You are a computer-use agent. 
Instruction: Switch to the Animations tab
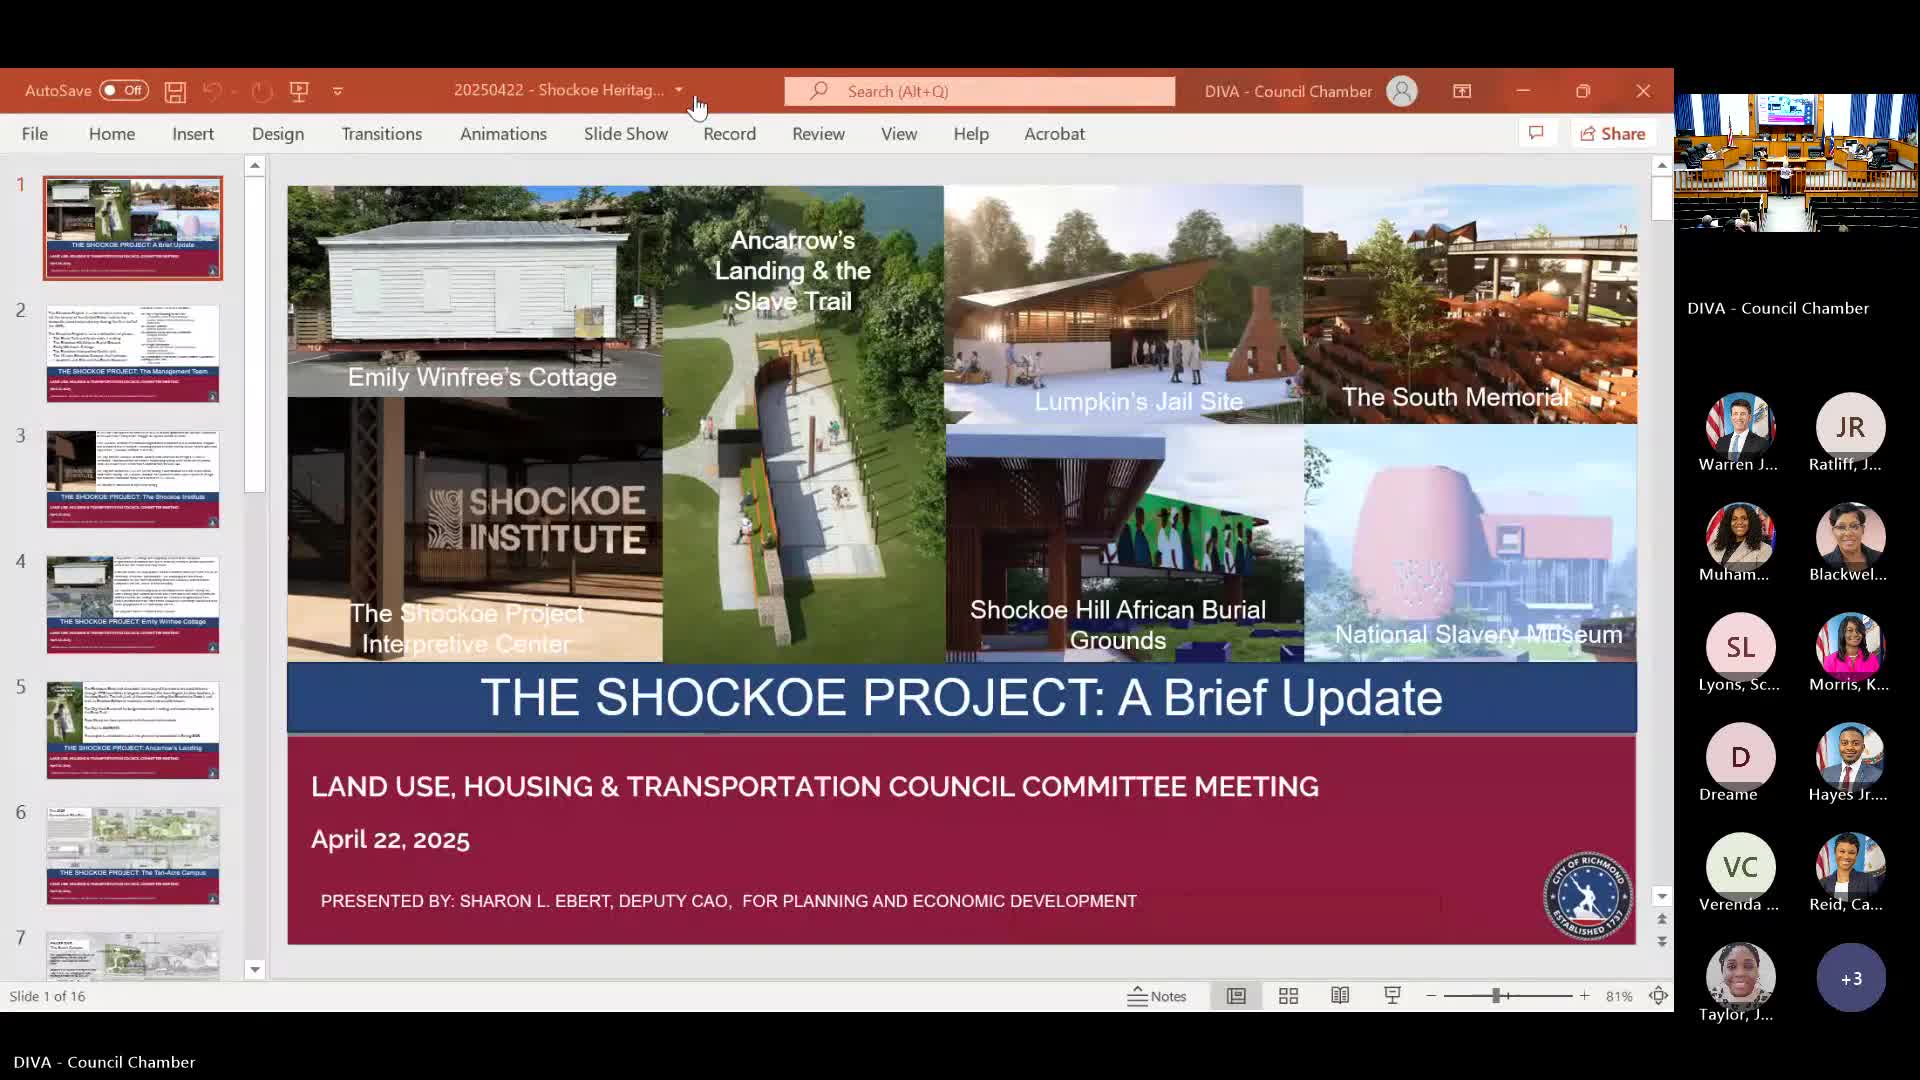(503, 133)
